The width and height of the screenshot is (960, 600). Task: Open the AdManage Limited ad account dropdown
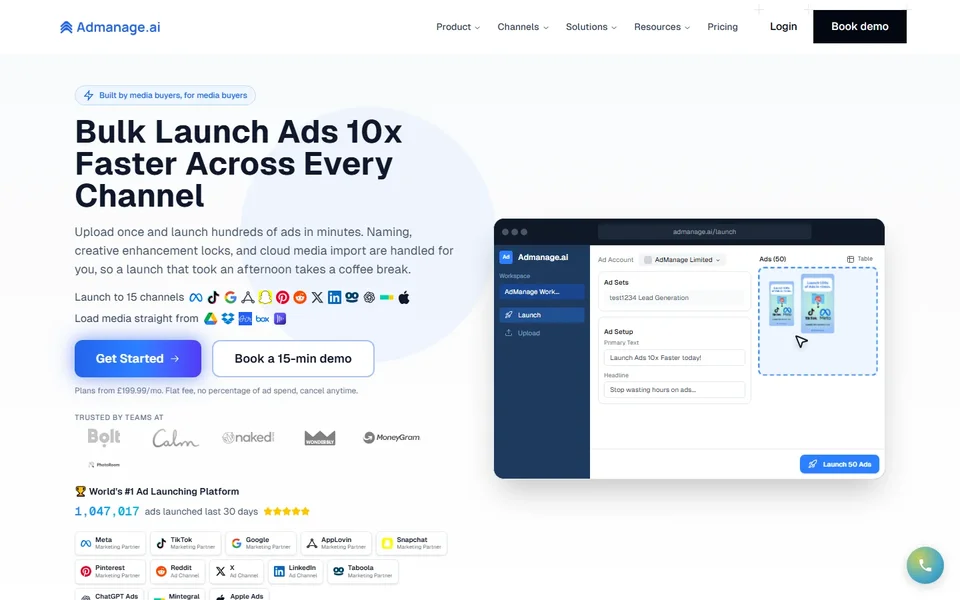[682, 260]
